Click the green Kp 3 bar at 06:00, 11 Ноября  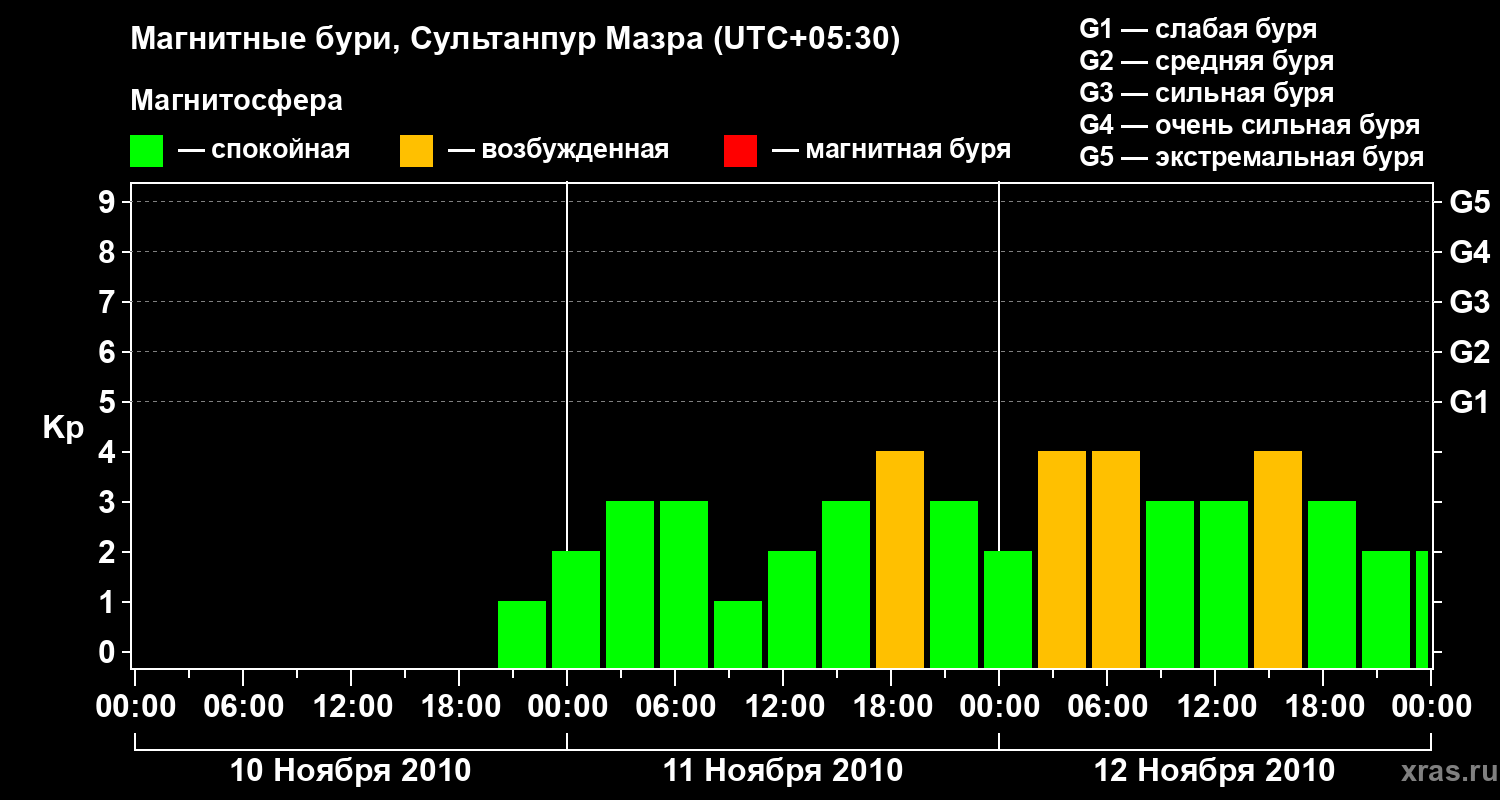684,584
